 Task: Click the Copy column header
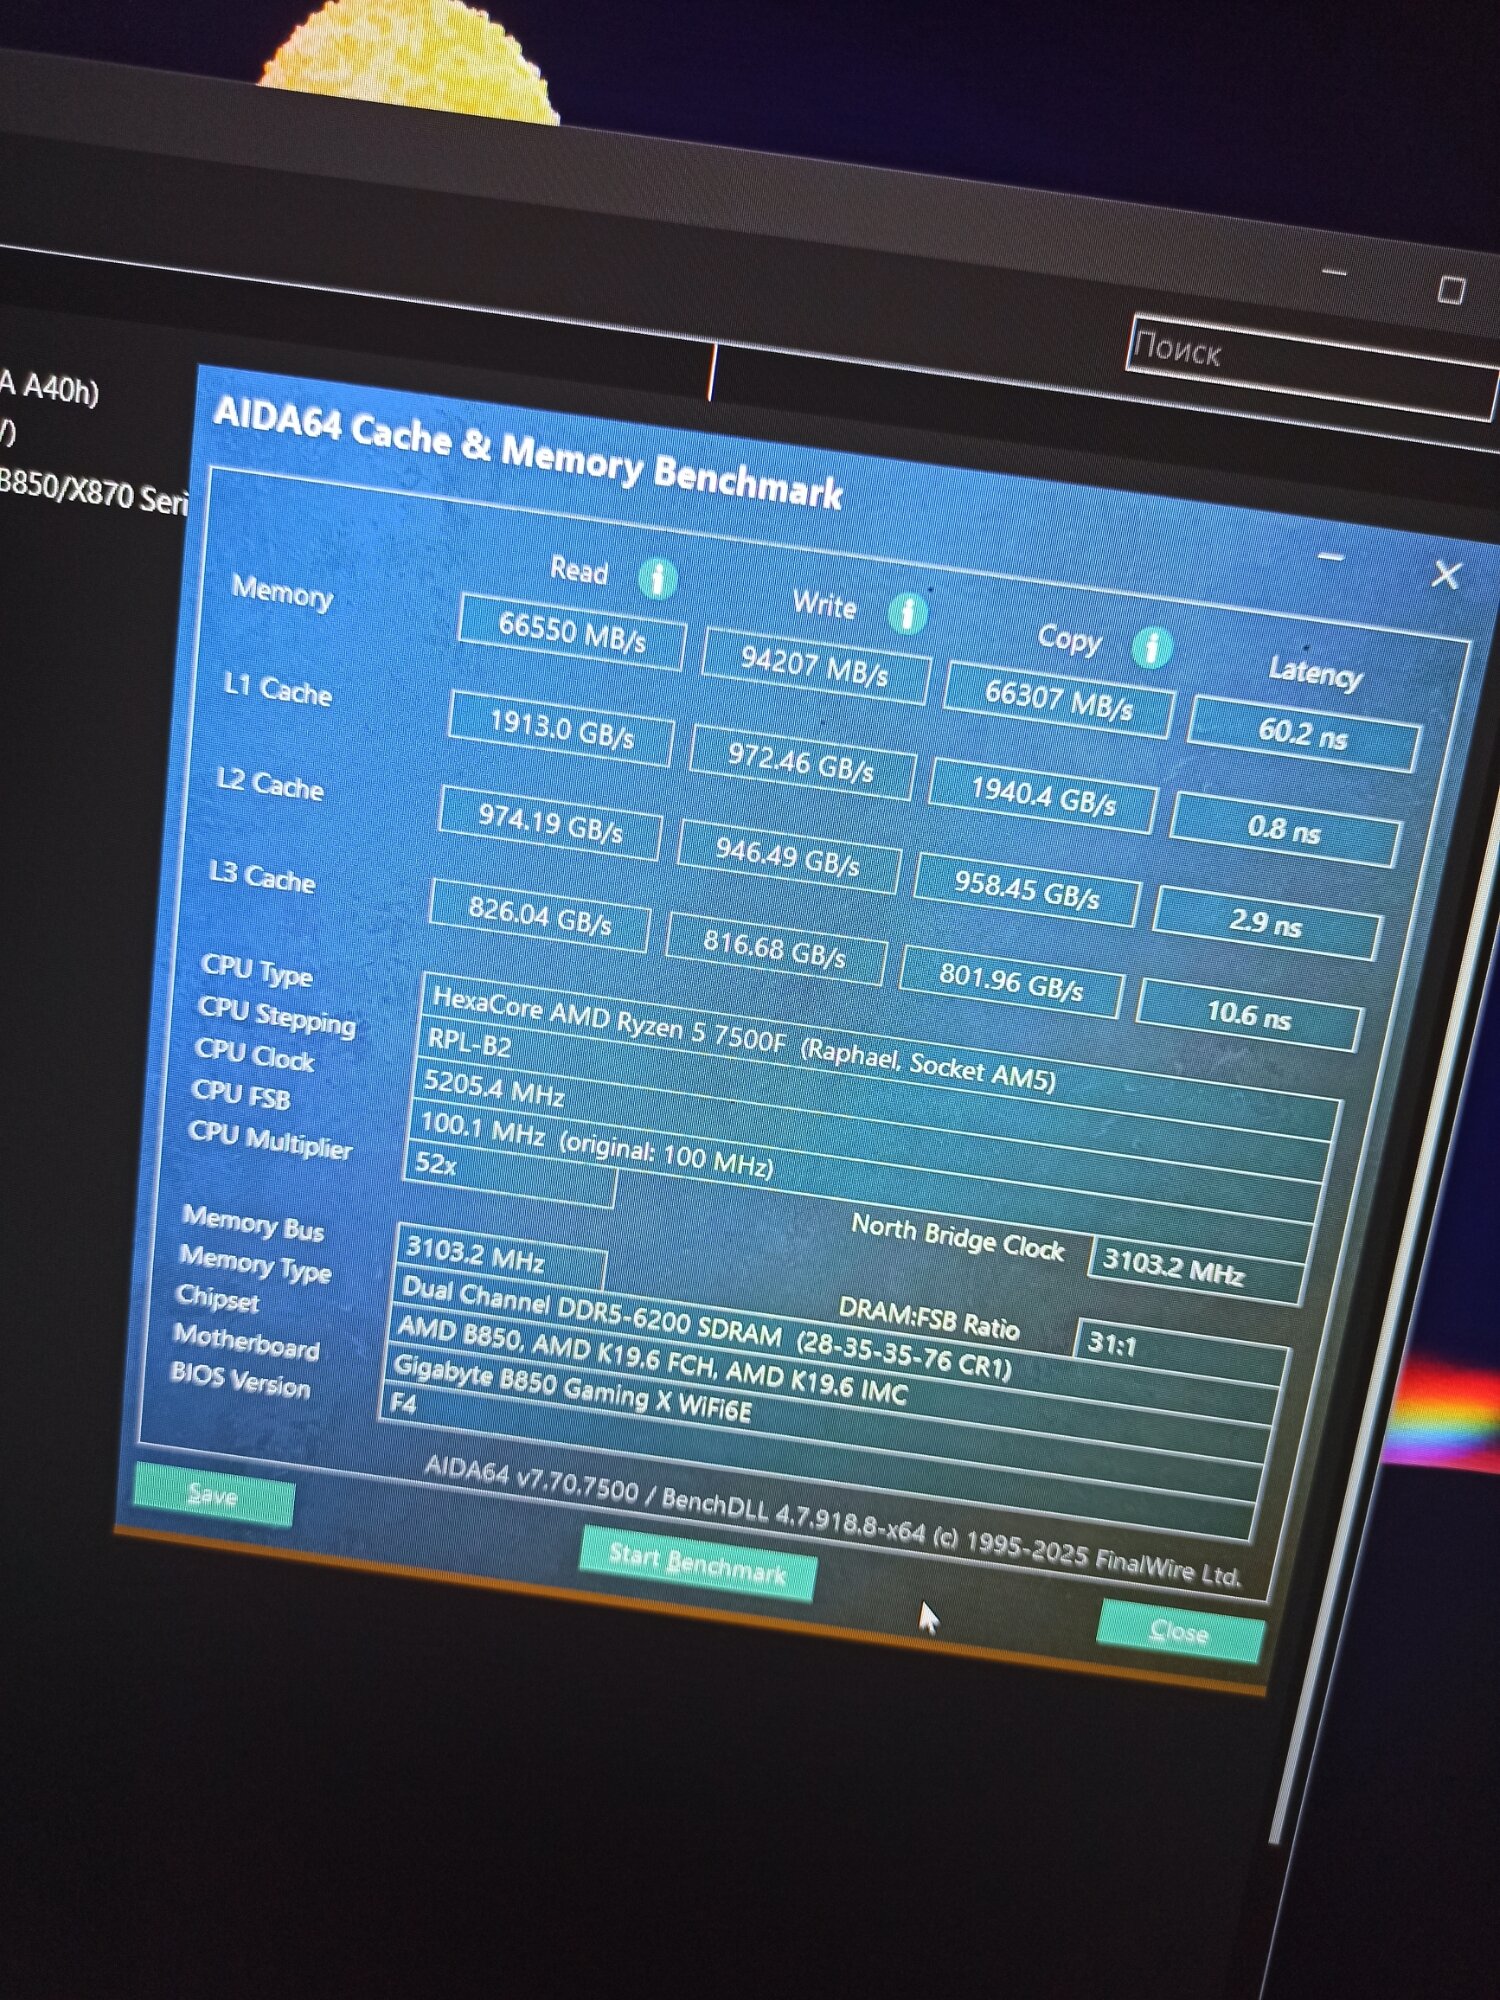[x=1069, y=639]
